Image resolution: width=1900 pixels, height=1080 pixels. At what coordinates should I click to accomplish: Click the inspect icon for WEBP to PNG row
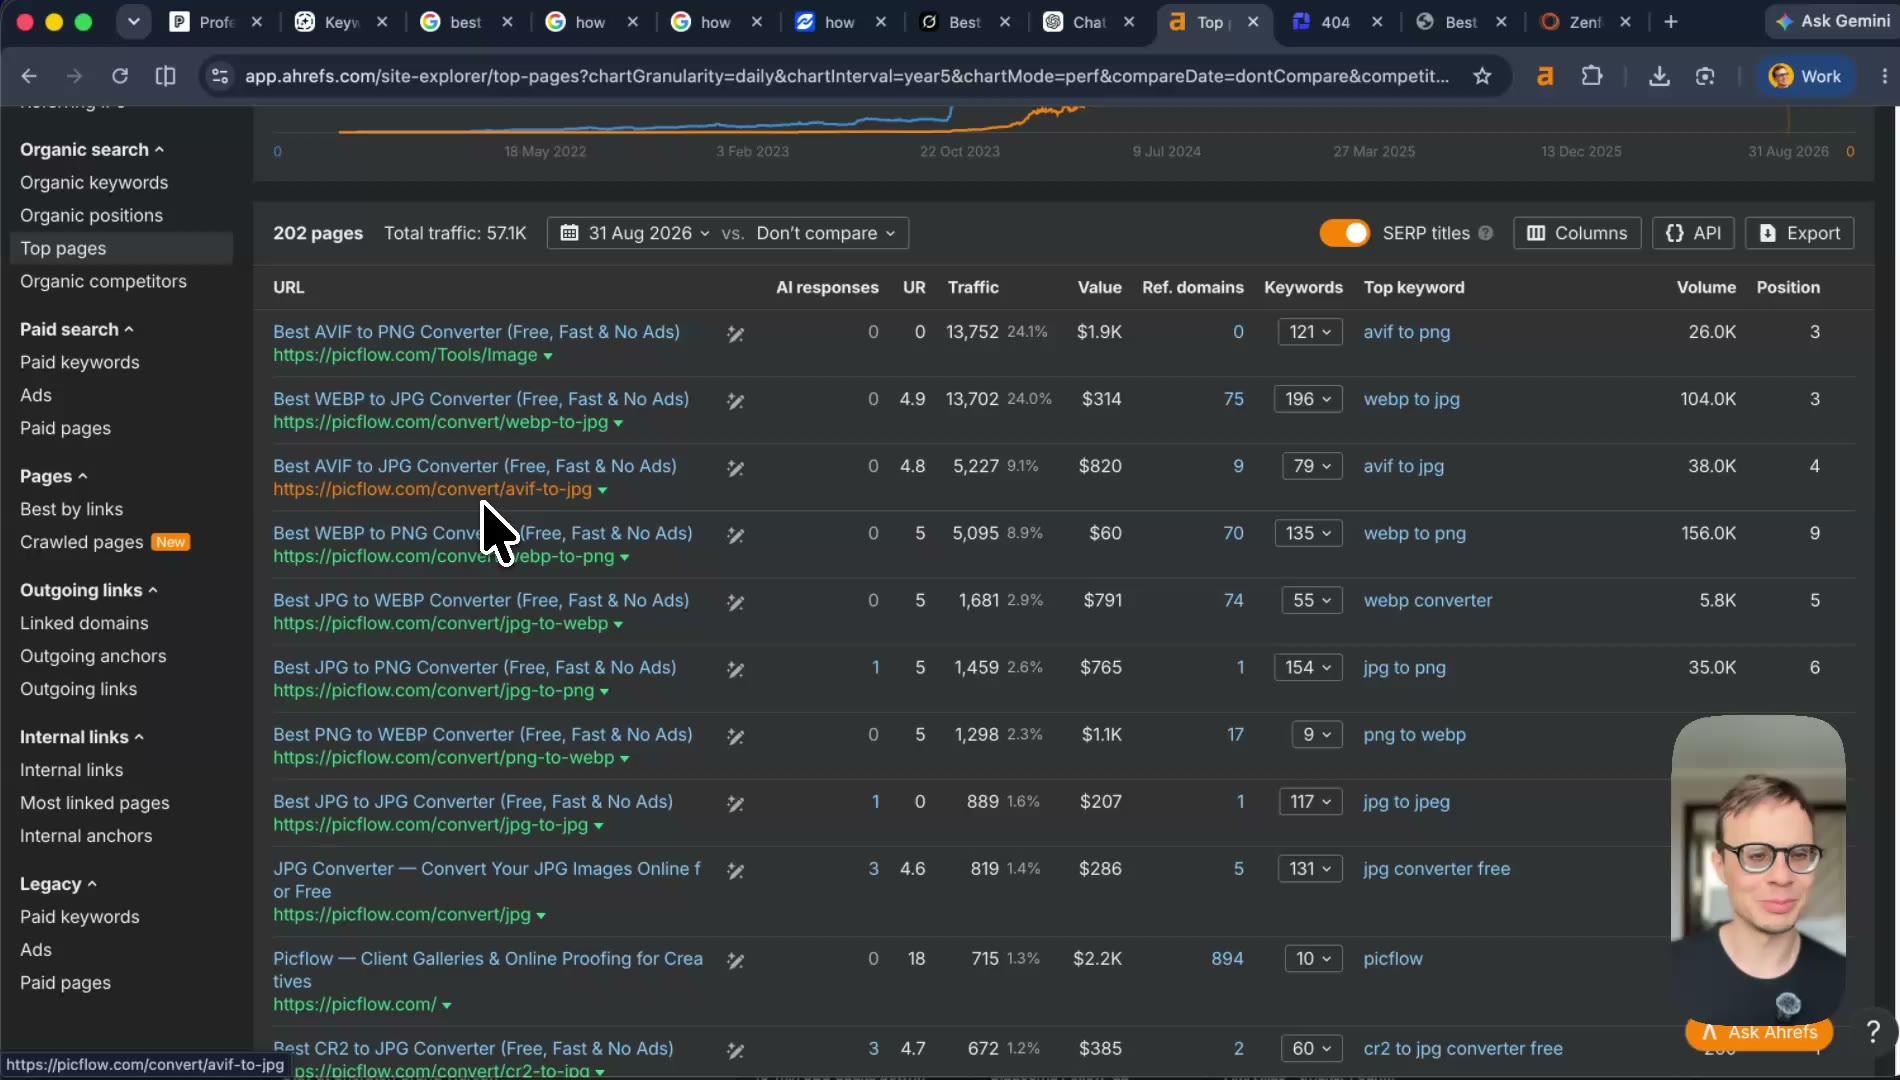(x=735, y=535)
